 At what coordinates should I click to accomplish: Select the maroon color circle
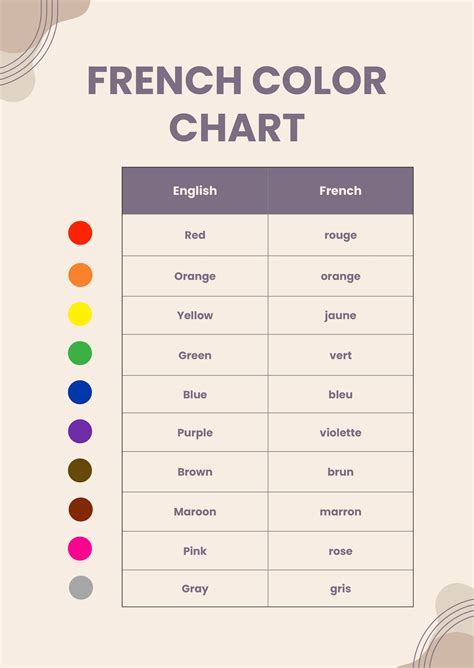coord(80,510)
